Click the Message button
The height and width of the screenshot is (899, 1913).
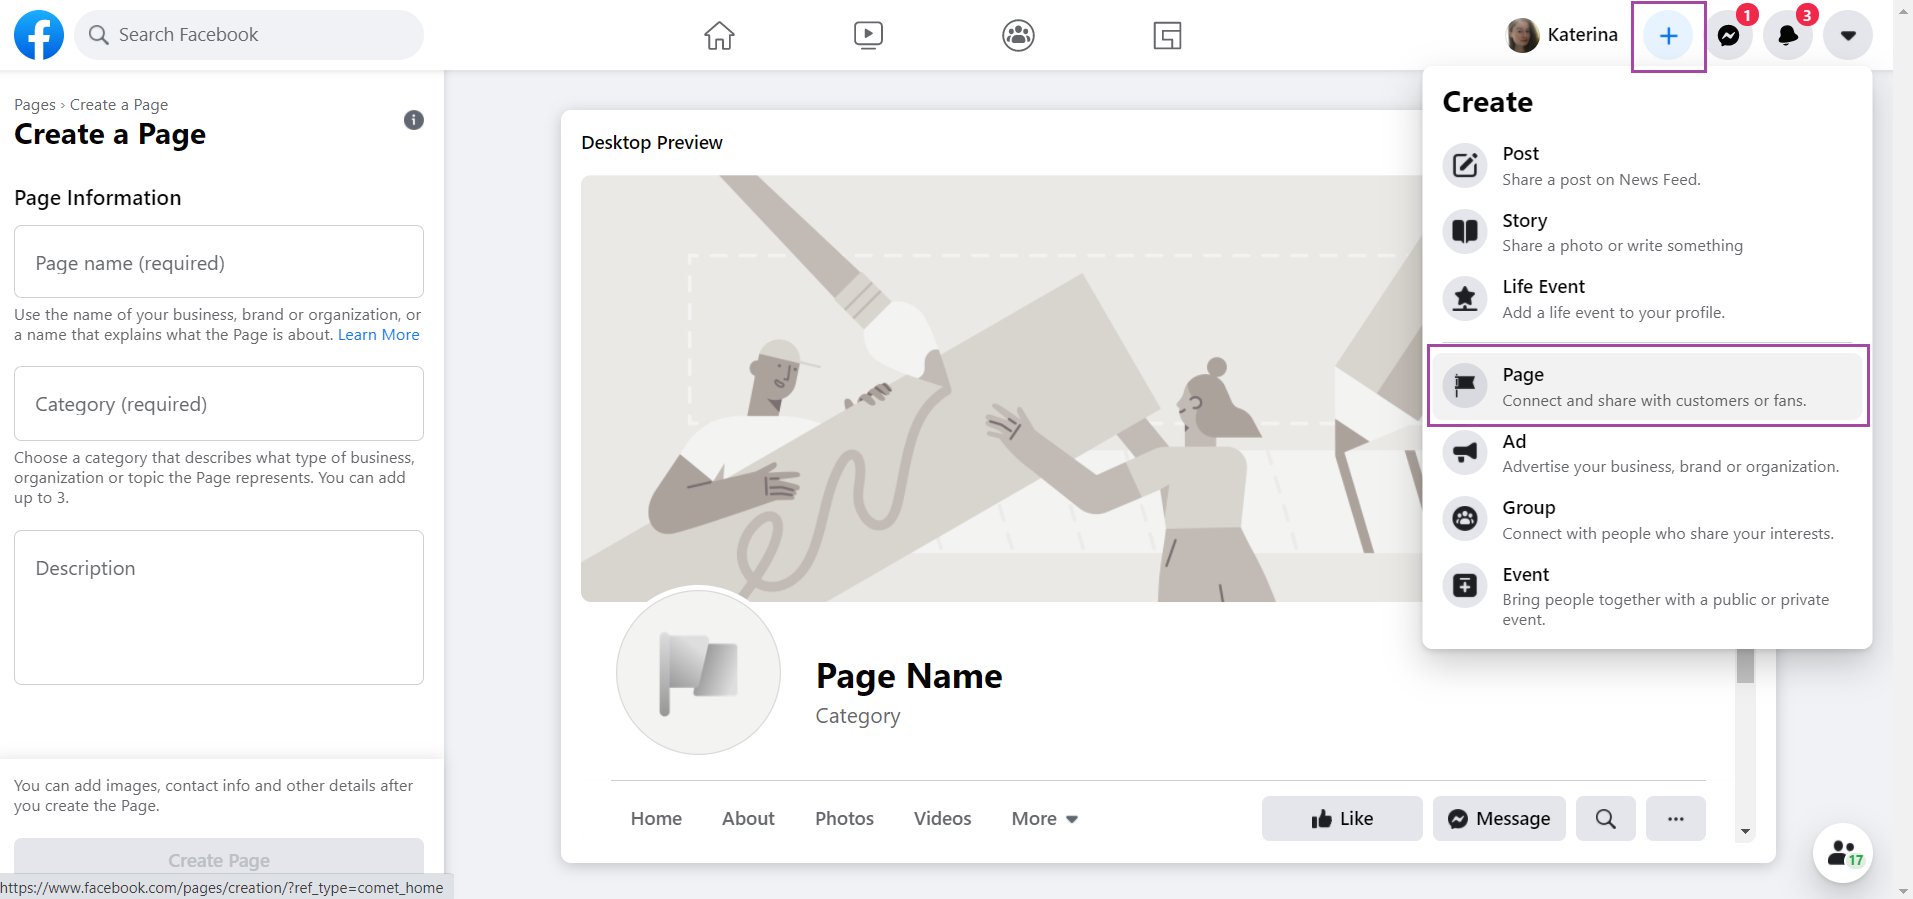[1499, 818]
